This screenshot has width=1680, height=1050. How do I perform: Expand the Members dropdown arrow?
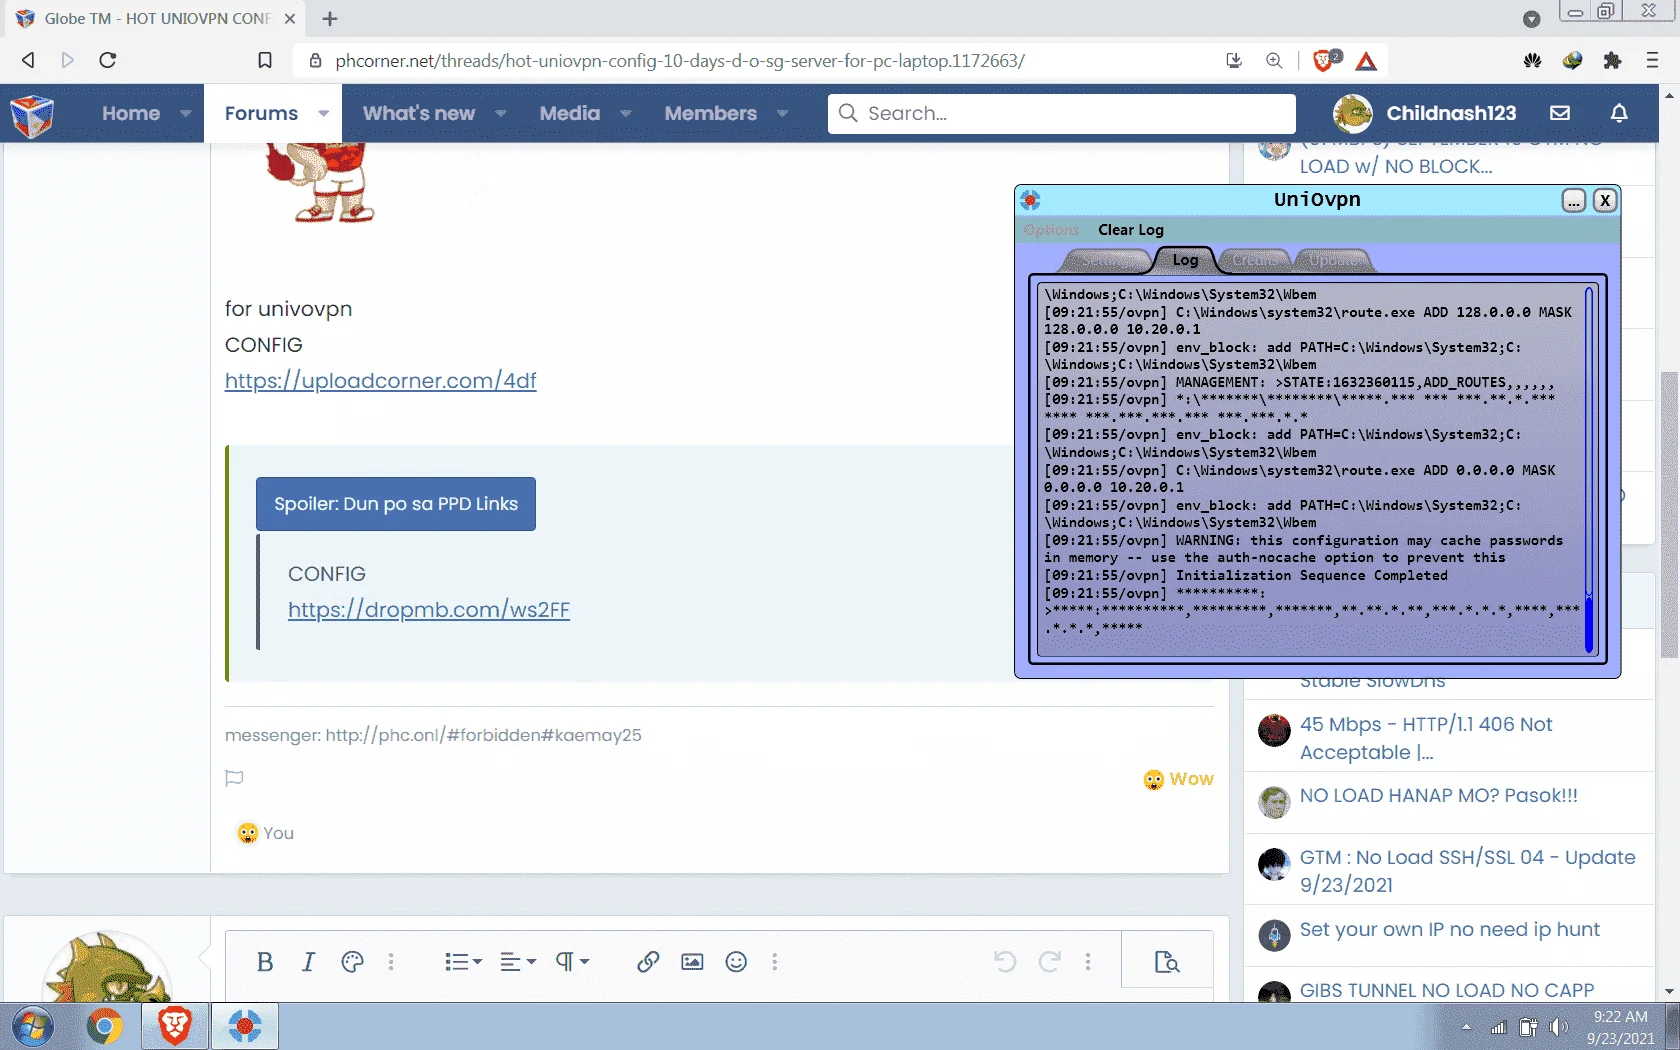click(783, 113)
